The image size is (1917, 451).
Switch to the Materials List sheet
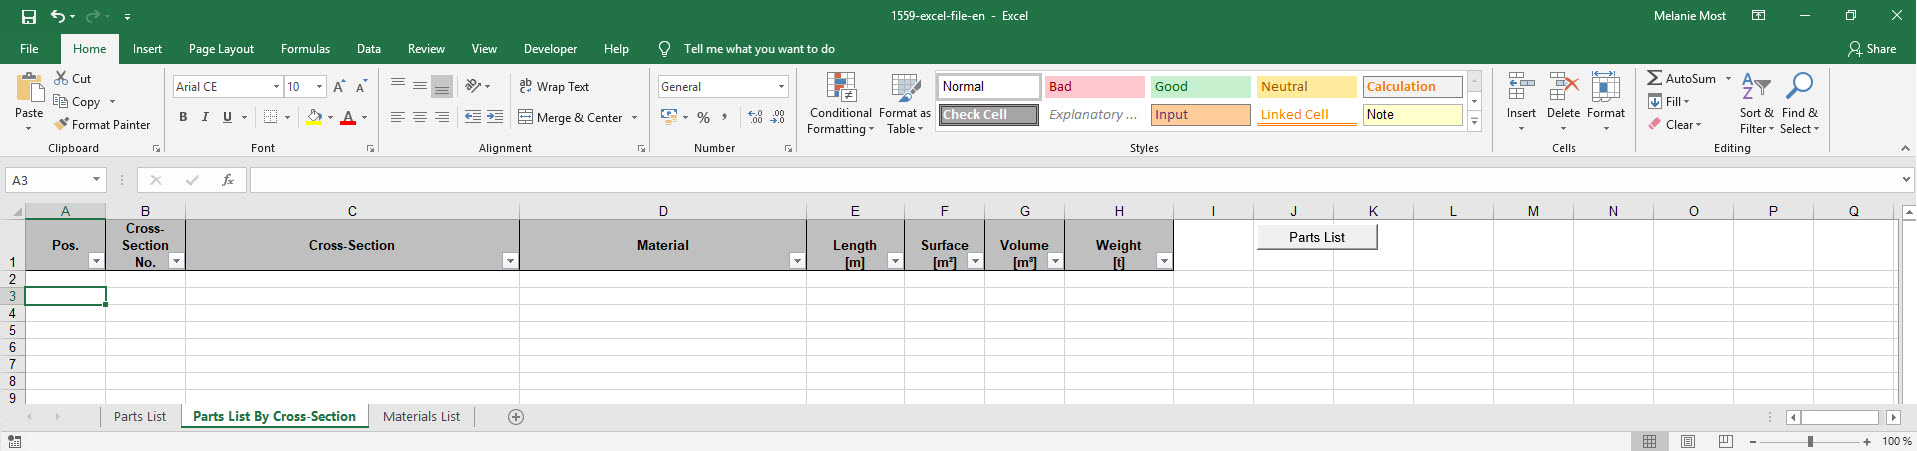click(421, 417)
